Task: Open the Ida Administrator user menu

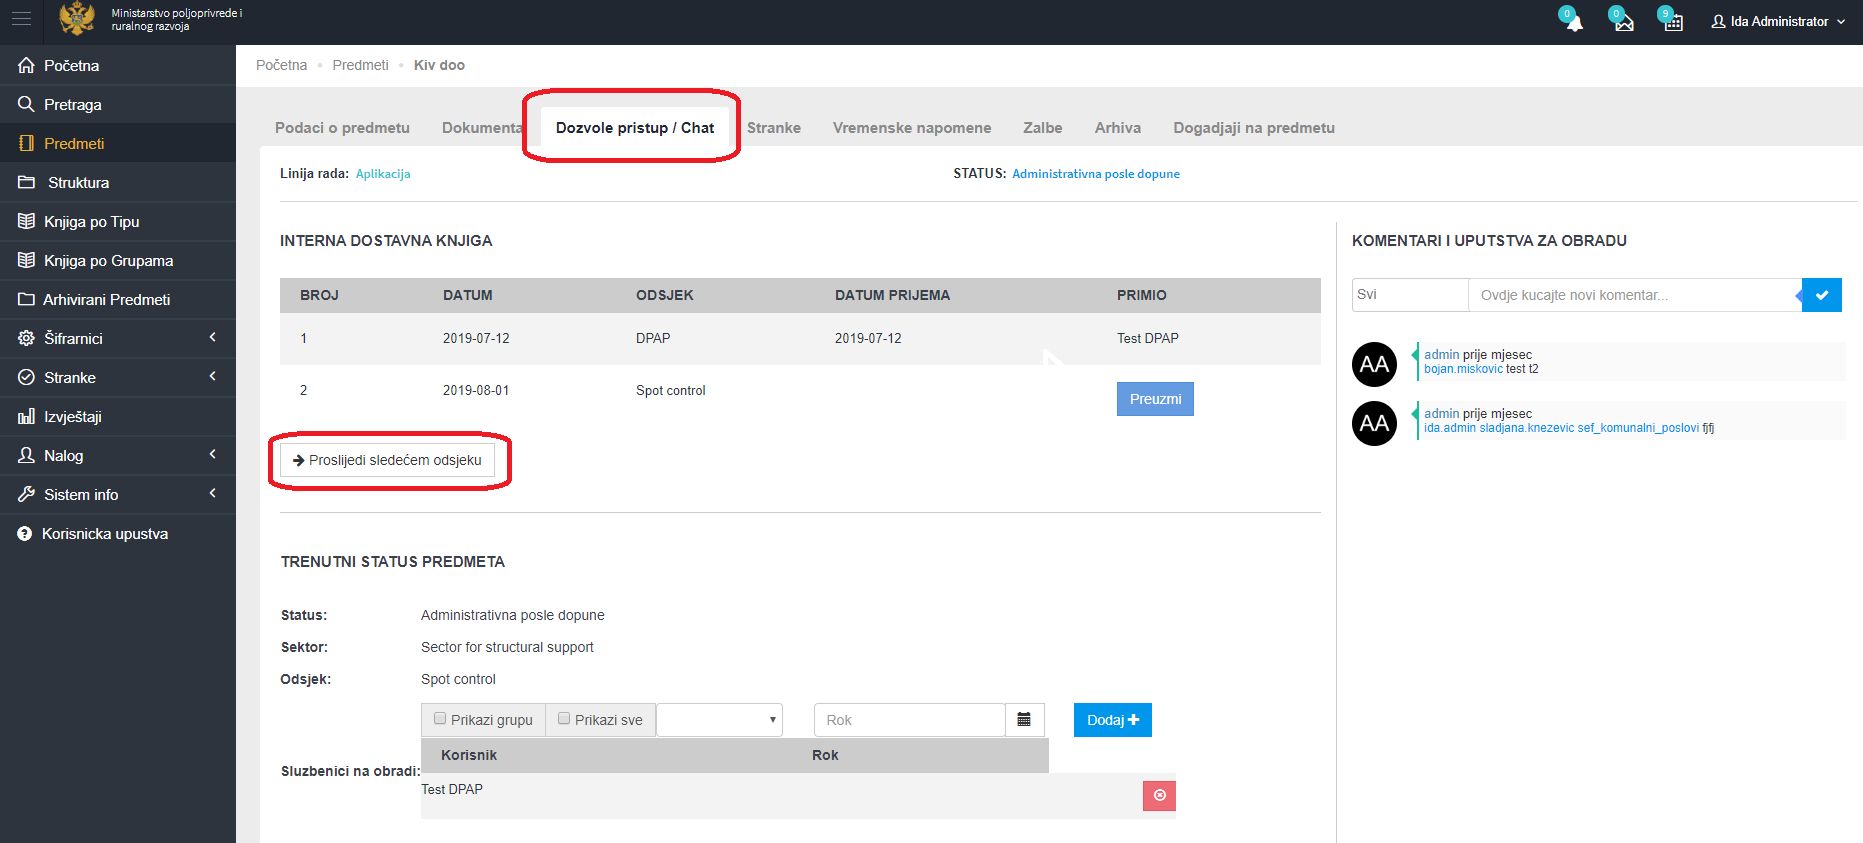Action: [1778, 21]
